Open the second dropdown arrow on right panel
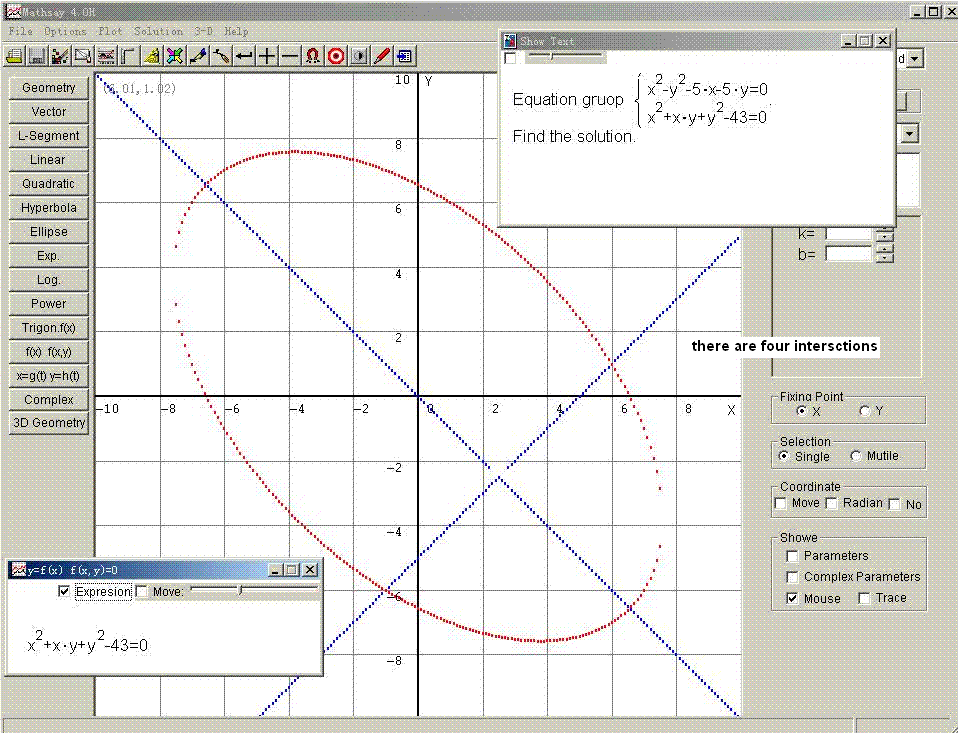Viewport: 958px width, 733px height. 910,134
